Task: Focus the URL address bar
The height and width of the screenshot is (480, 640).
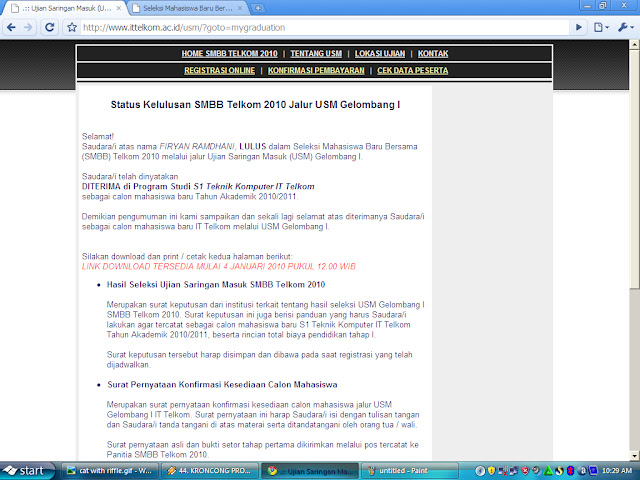Action: tap(324, 27)
